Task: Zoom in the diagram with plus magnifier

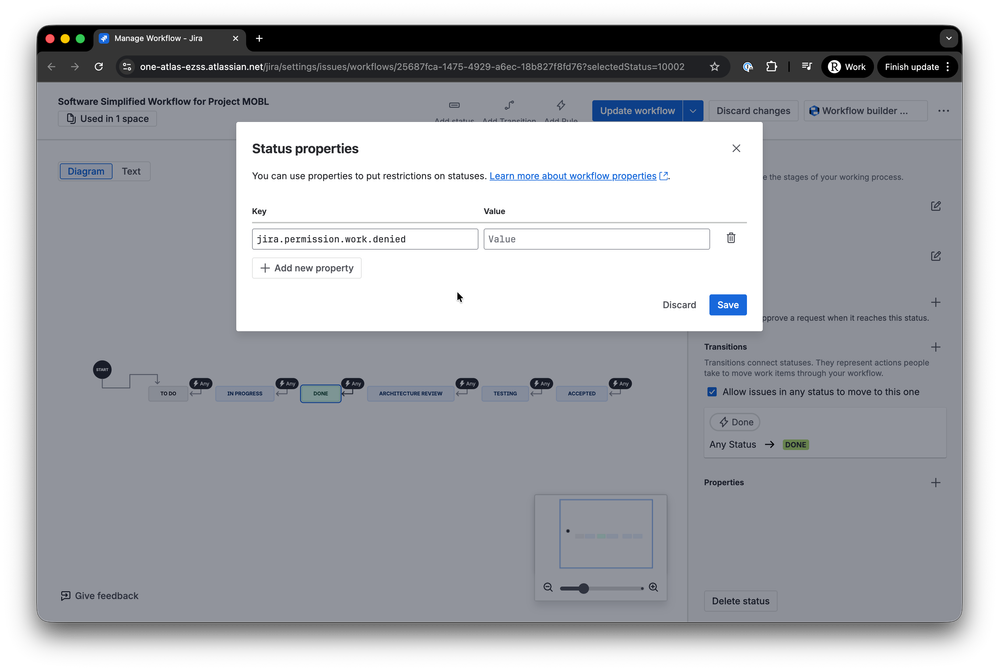Action: click(x=653, y=588)
